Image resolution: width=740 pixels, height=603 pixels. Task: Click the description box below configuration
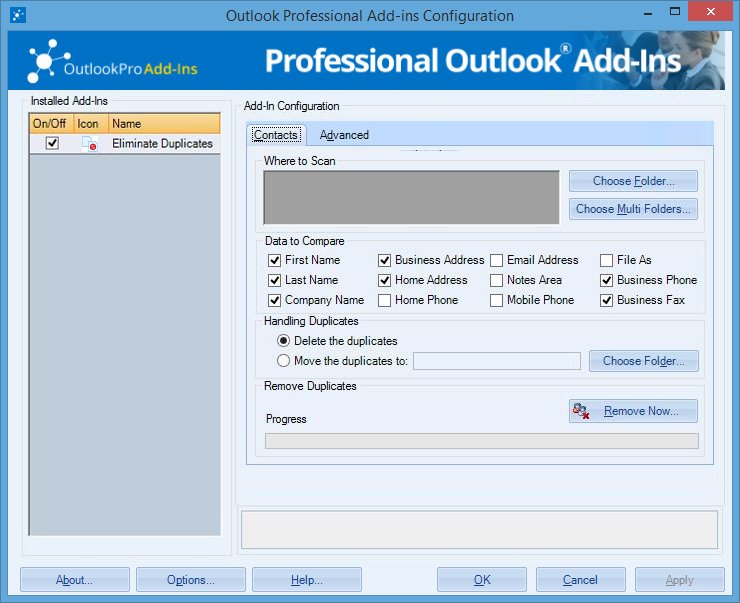point(479,529)
